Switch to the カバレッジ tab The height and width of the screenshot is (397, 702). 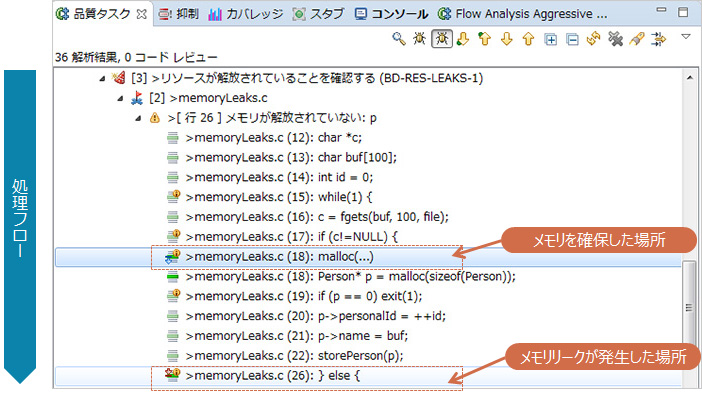coord(246,14)
